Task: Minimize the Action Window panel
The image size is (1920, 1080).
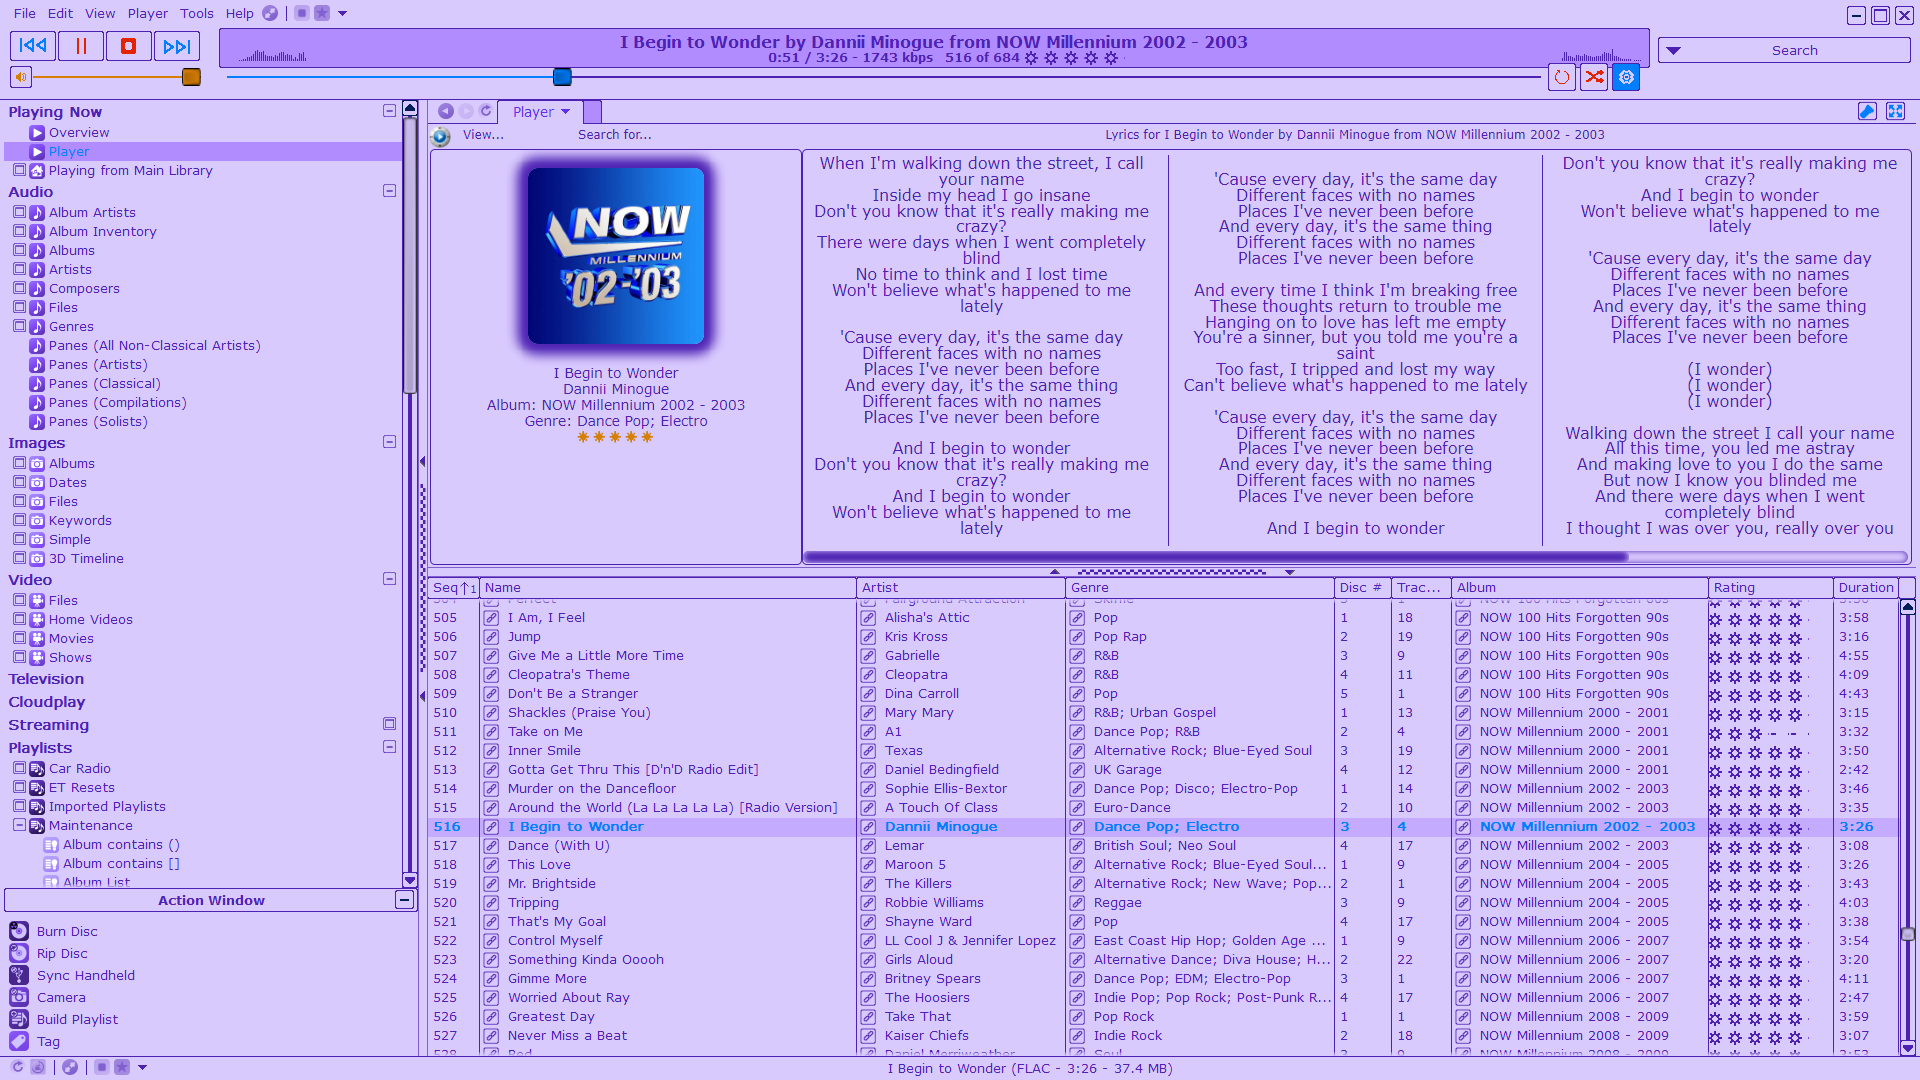Action: tap(404, 900)
